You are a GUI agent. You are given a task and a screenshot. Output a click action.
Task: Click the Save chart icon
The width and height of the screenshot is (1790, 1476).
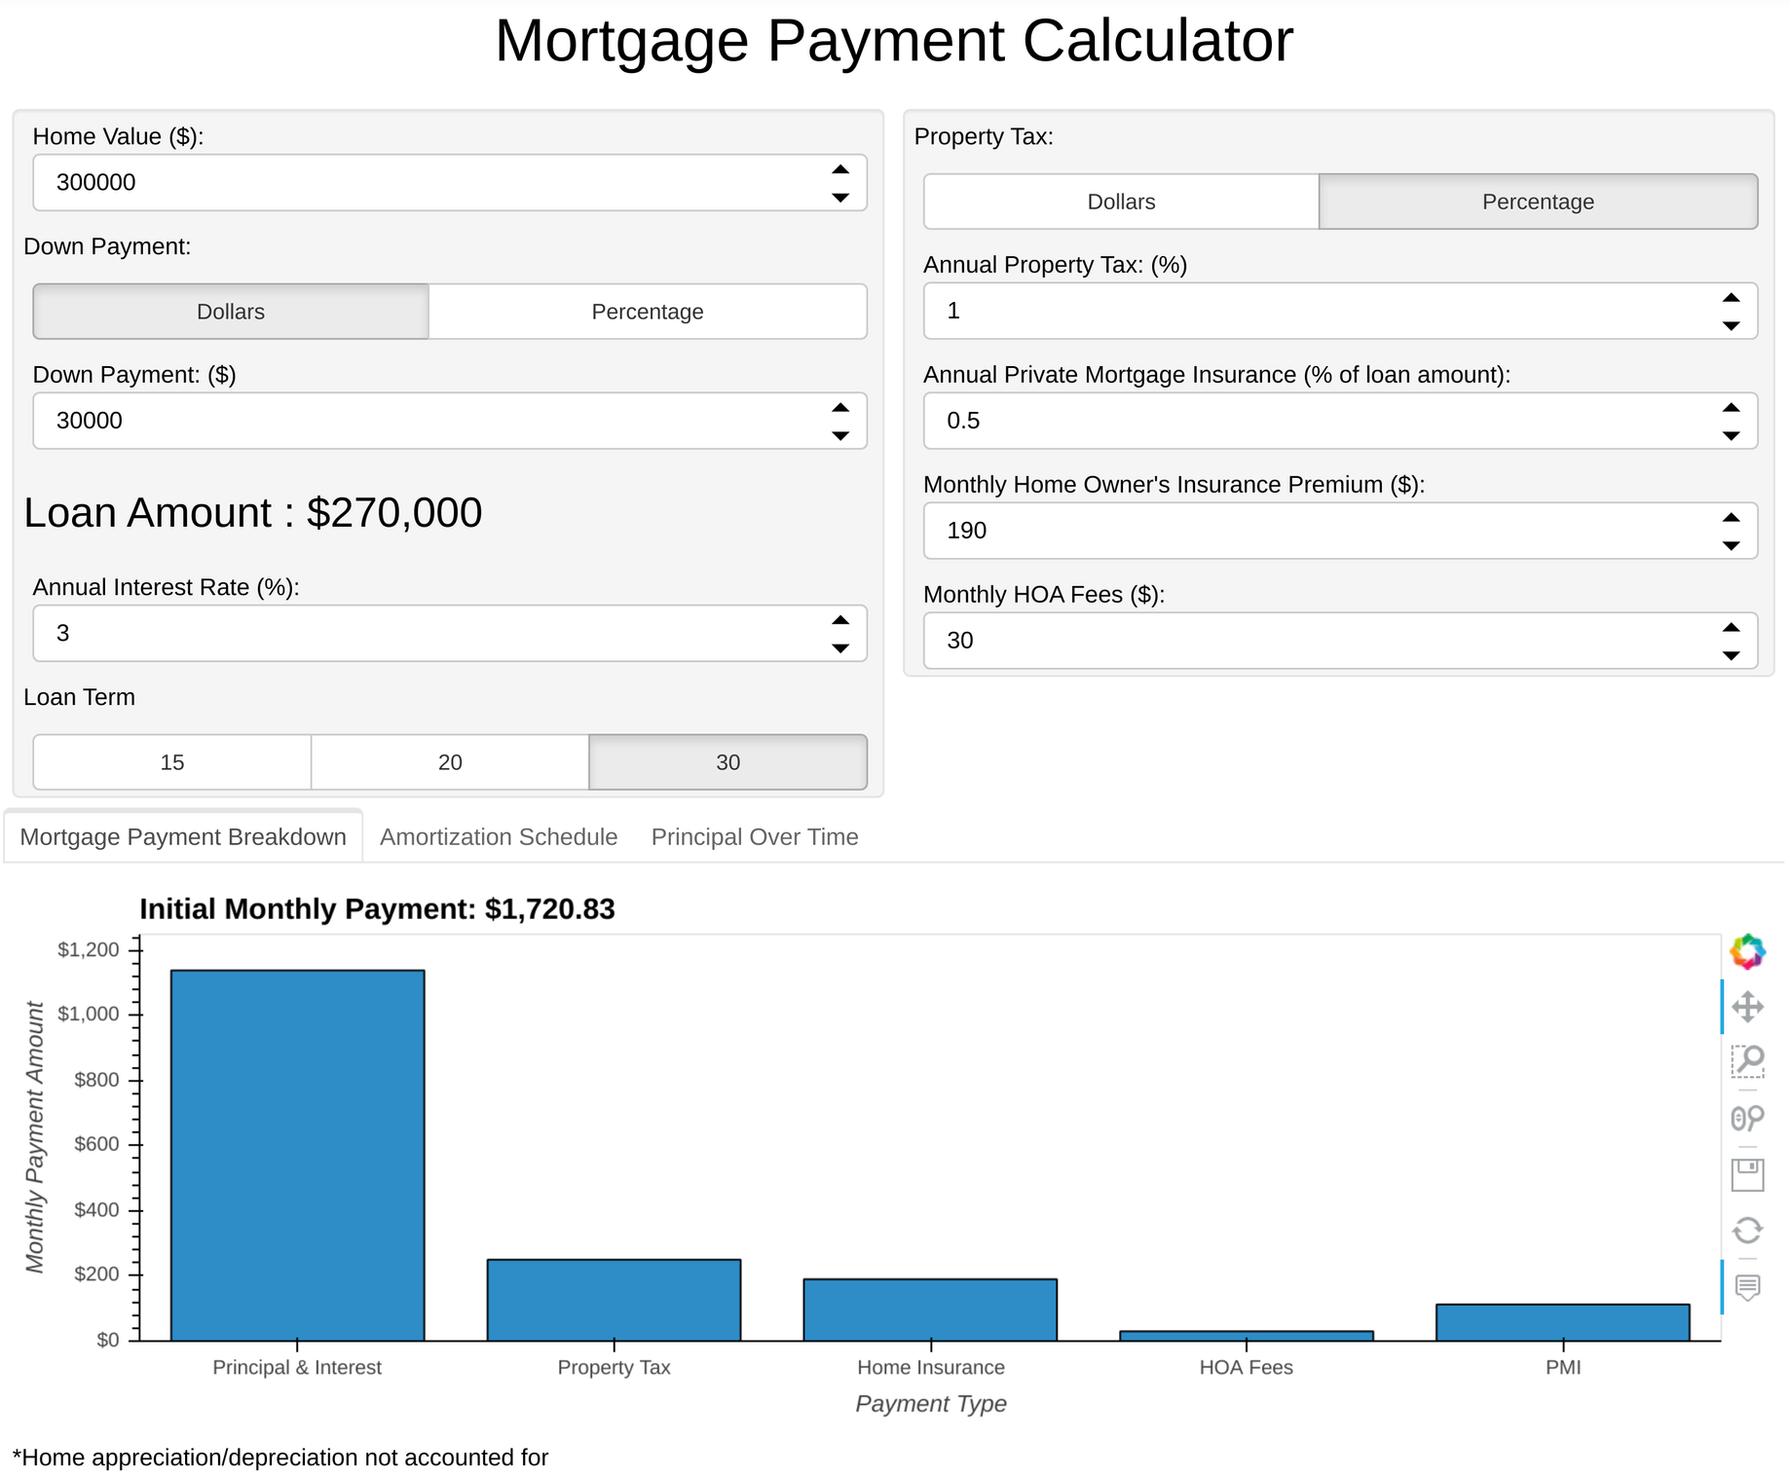coord(1747,1174)
